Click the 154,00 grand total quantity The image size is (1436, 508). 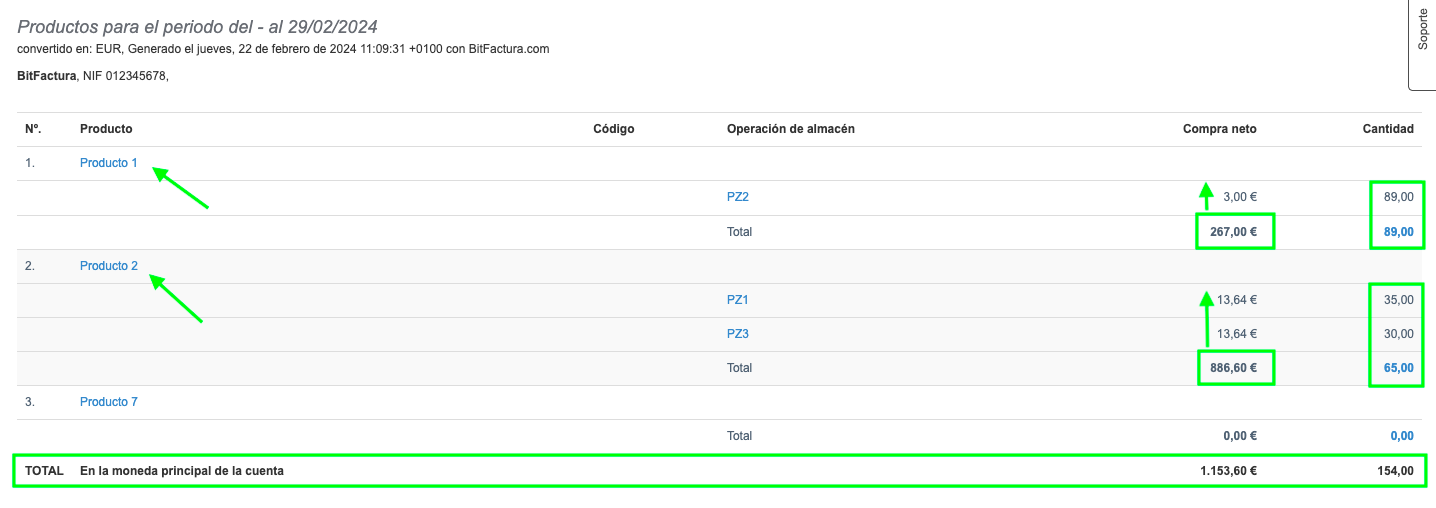point(1394,471)
